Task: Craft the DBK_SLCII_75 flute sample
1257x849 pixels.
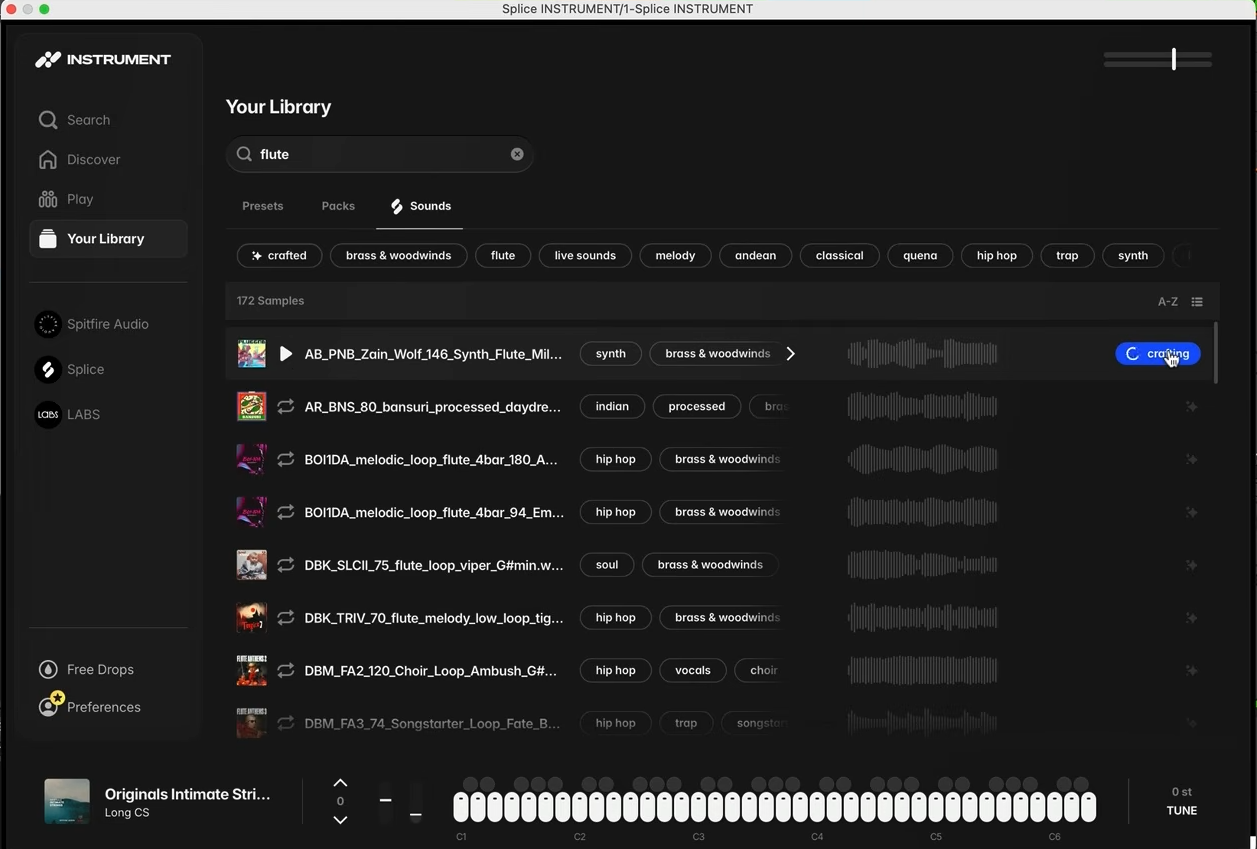Action: pos(1192,565)
